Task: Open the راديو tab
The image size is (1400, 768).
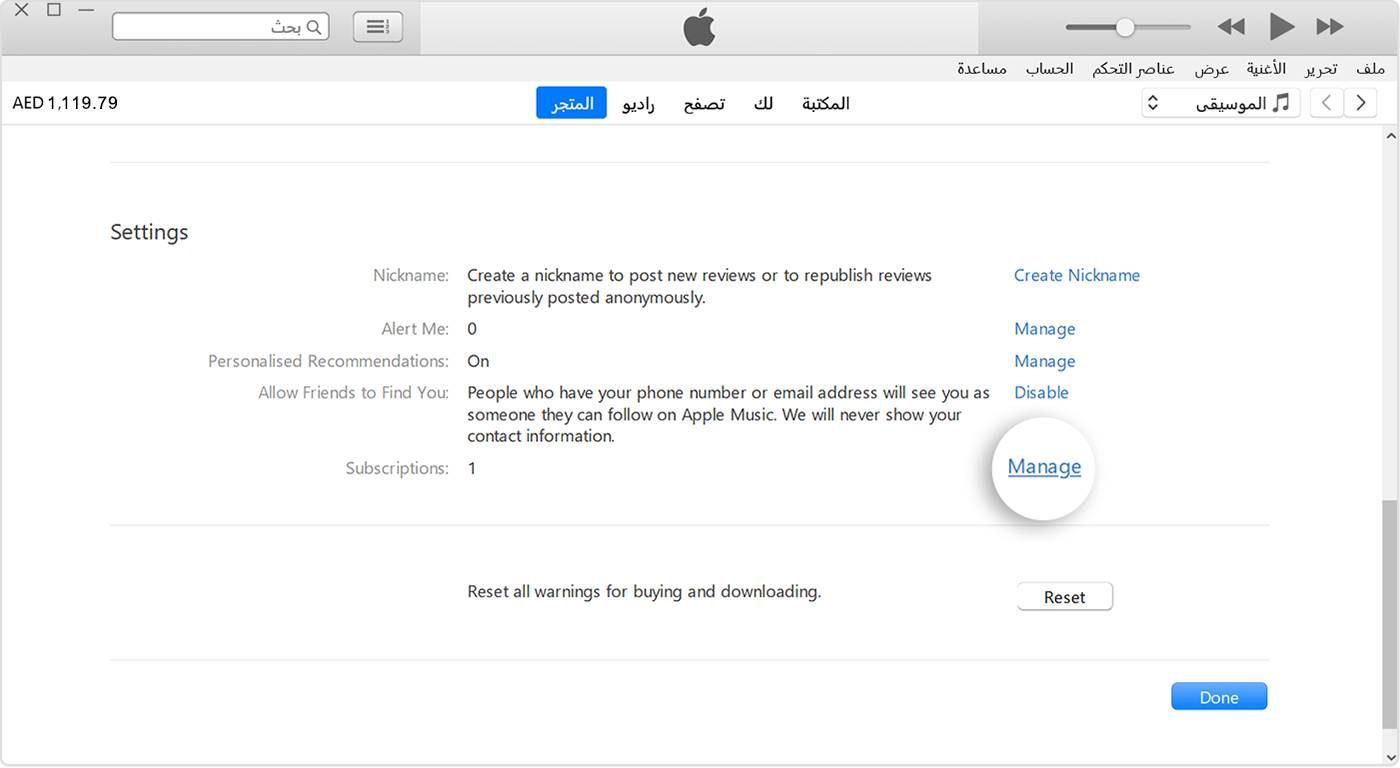Action: [638, 103]
